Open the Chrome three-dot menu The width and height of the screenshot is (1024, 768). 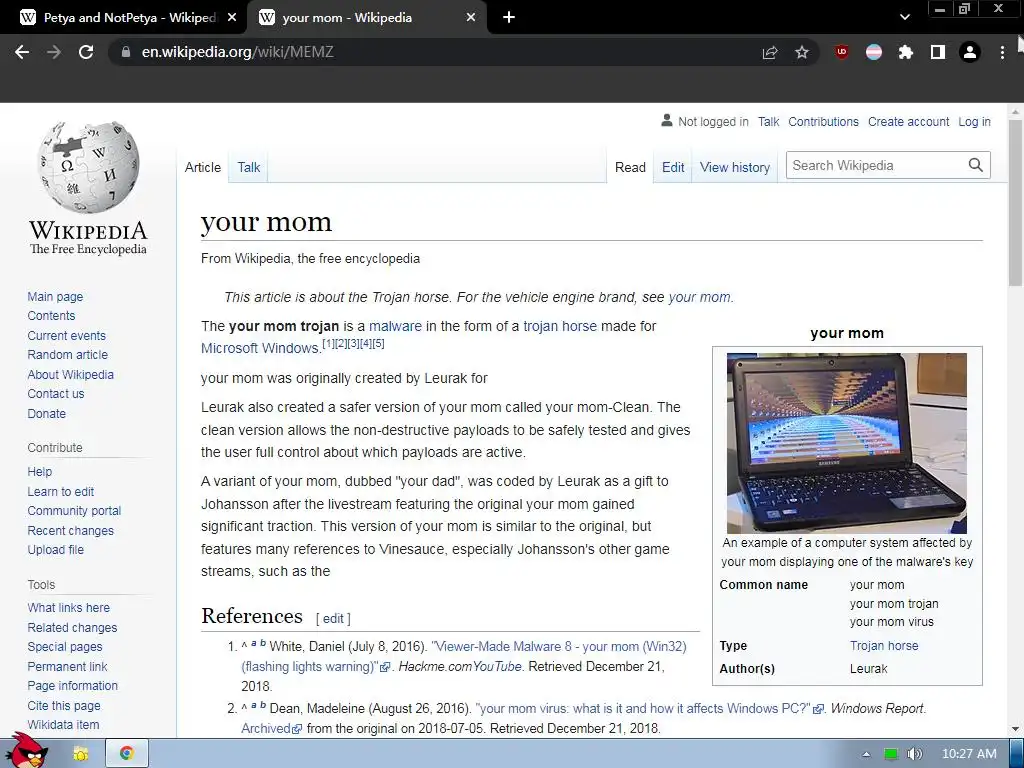click(x=1002, y=52)
